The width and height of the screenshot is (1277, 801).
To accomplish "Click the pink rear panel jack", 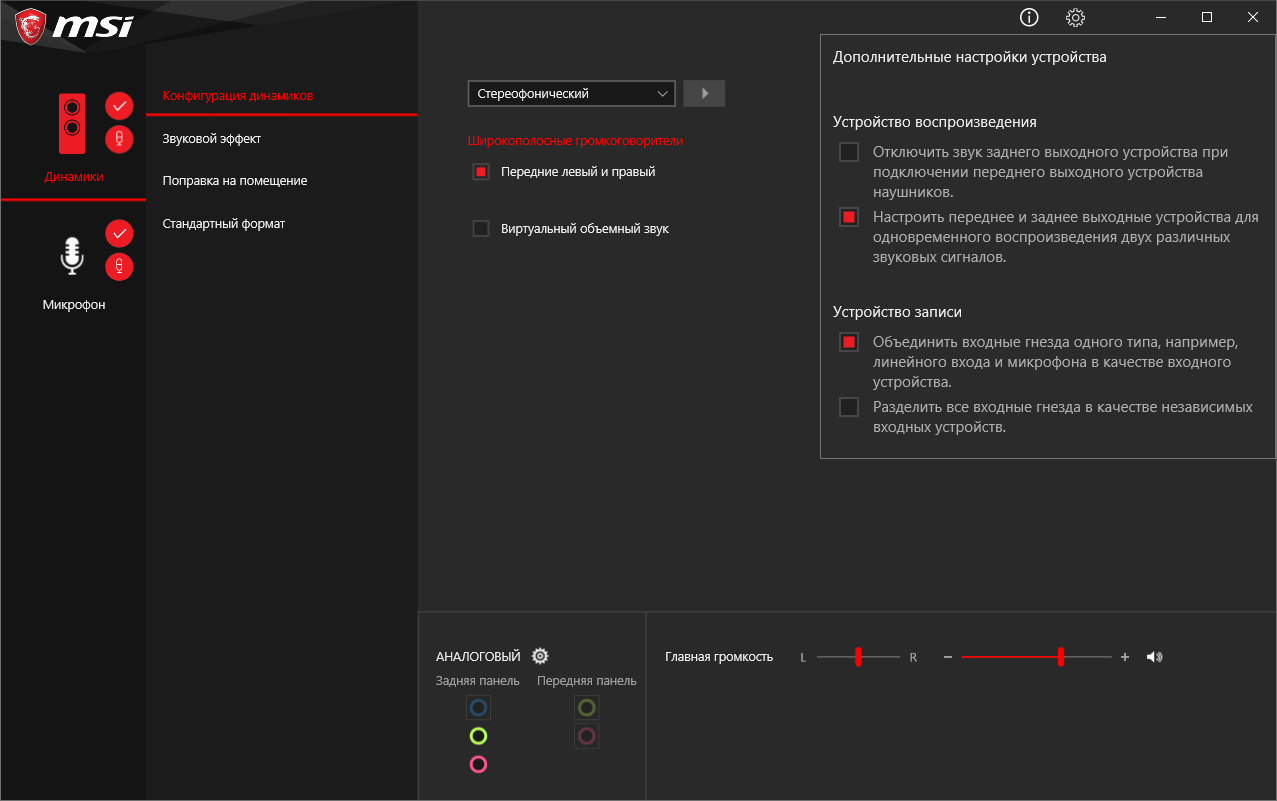I will coord(478,765).
